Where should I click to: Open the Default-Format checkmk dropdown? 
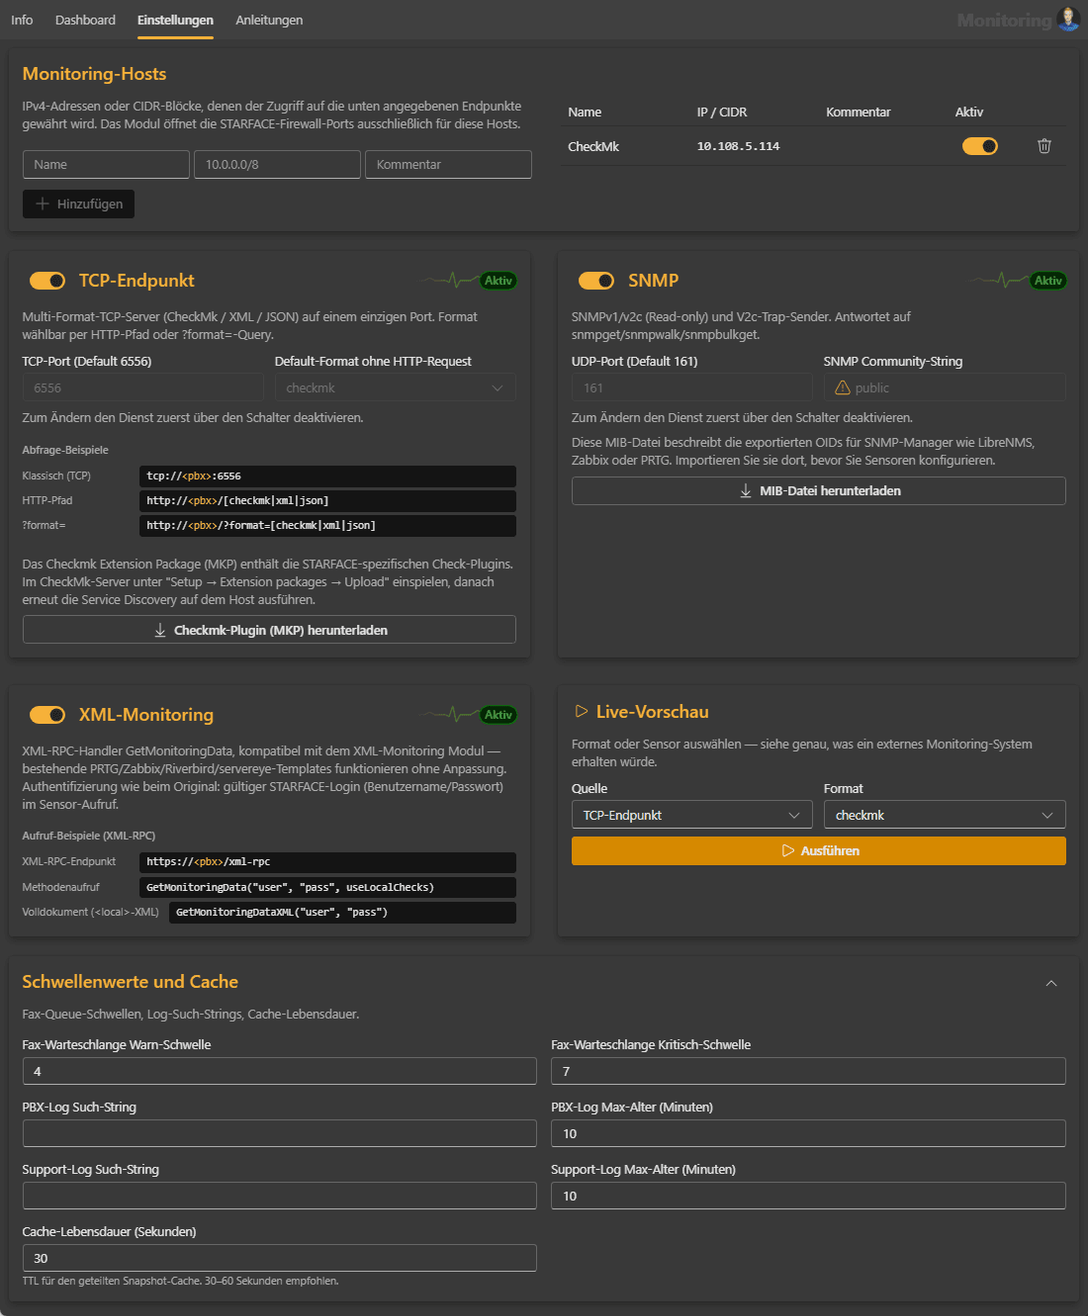click(395, 388)
